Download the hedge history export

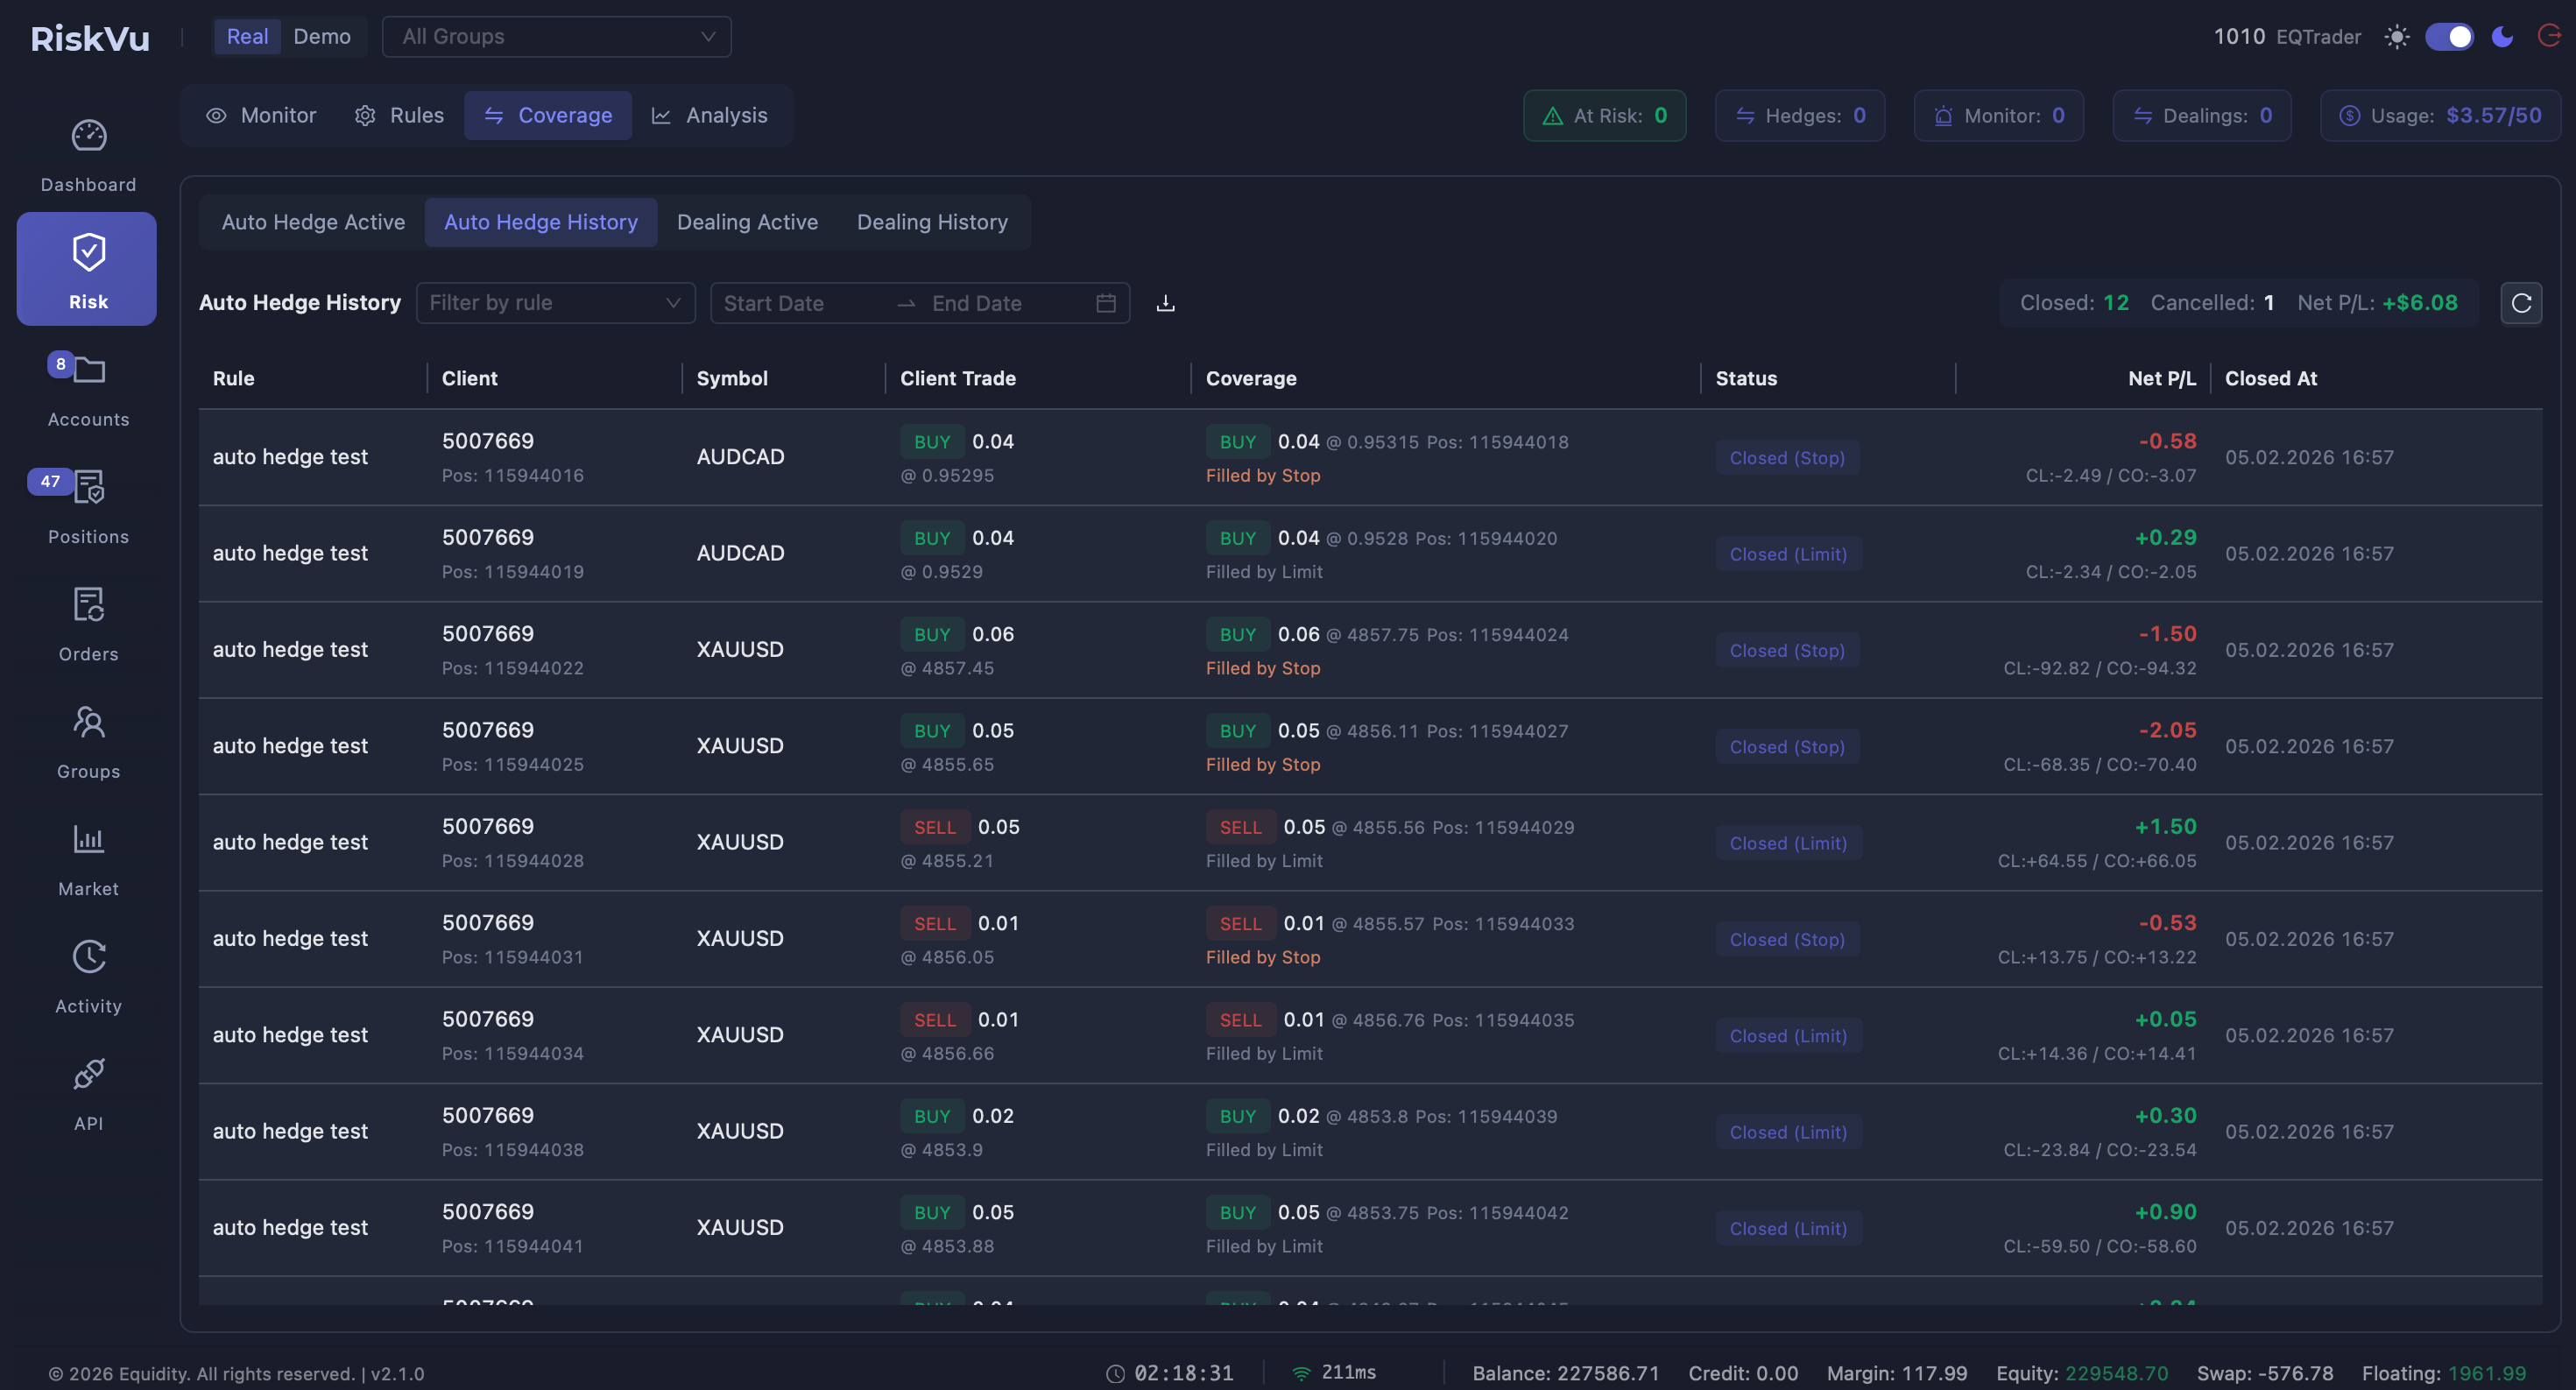point(1165,303)
